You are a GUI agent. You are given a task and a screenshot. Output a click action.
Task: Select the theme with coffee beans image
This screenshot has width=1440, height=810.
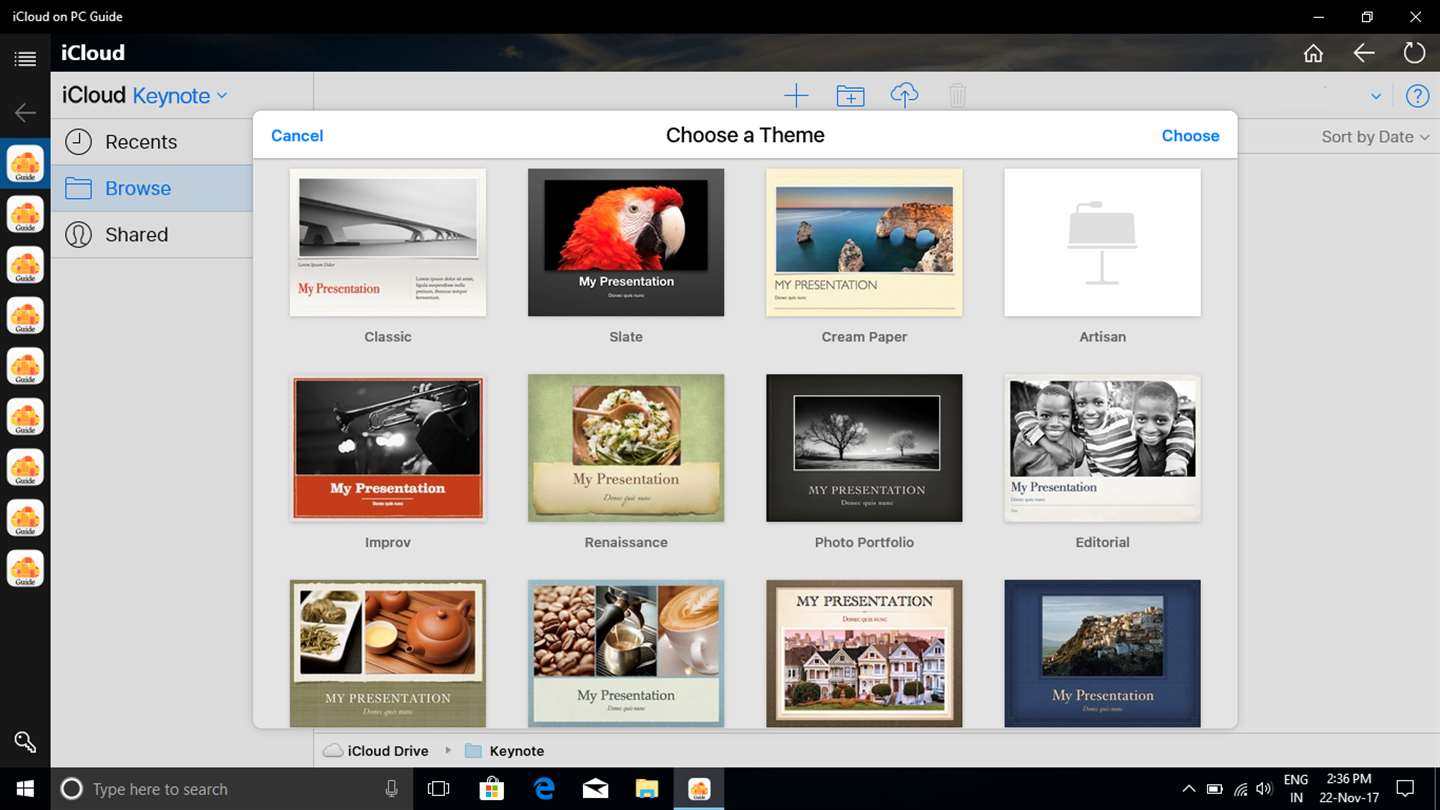(626, 653)
